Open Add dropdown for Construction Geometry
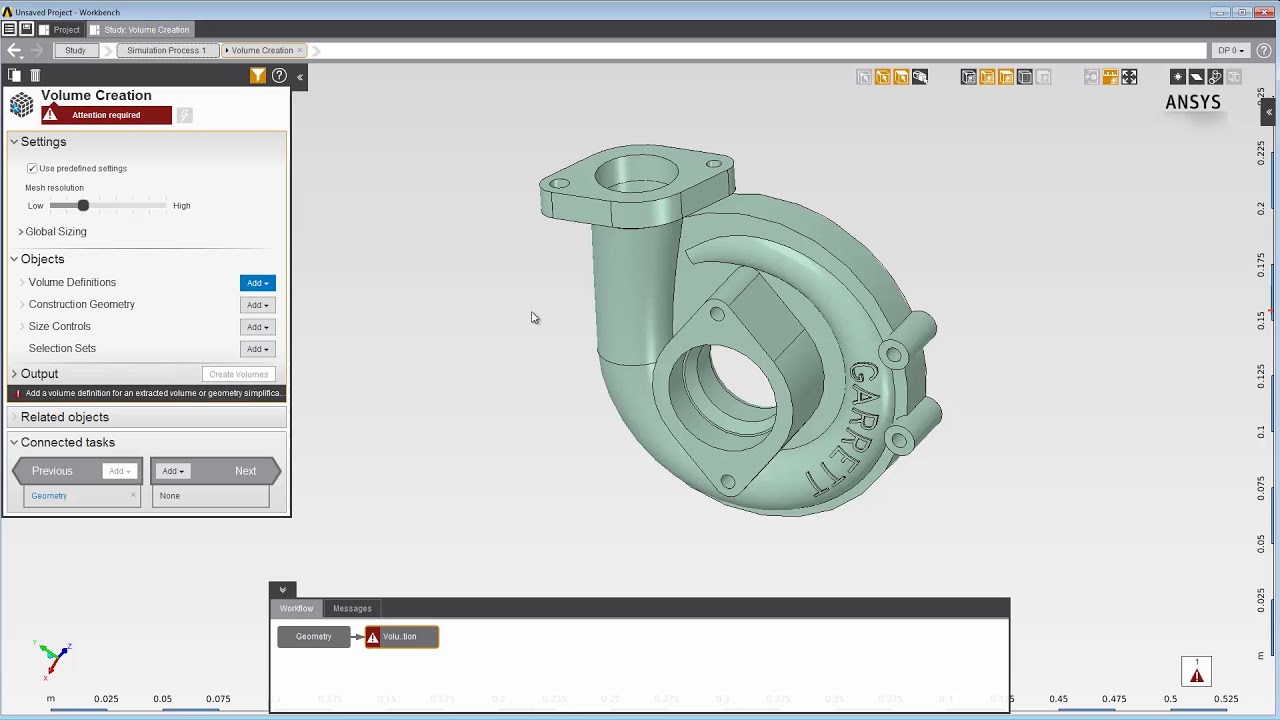Viewport: 1280px width, 720px height. (257, 305)
